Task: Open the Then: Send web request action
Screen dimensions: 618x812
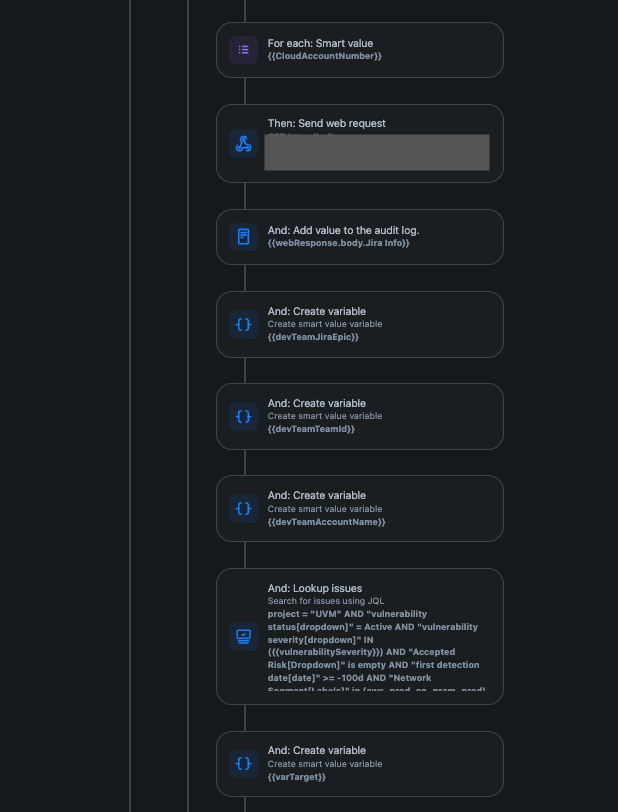Action: tap(340, 123)
